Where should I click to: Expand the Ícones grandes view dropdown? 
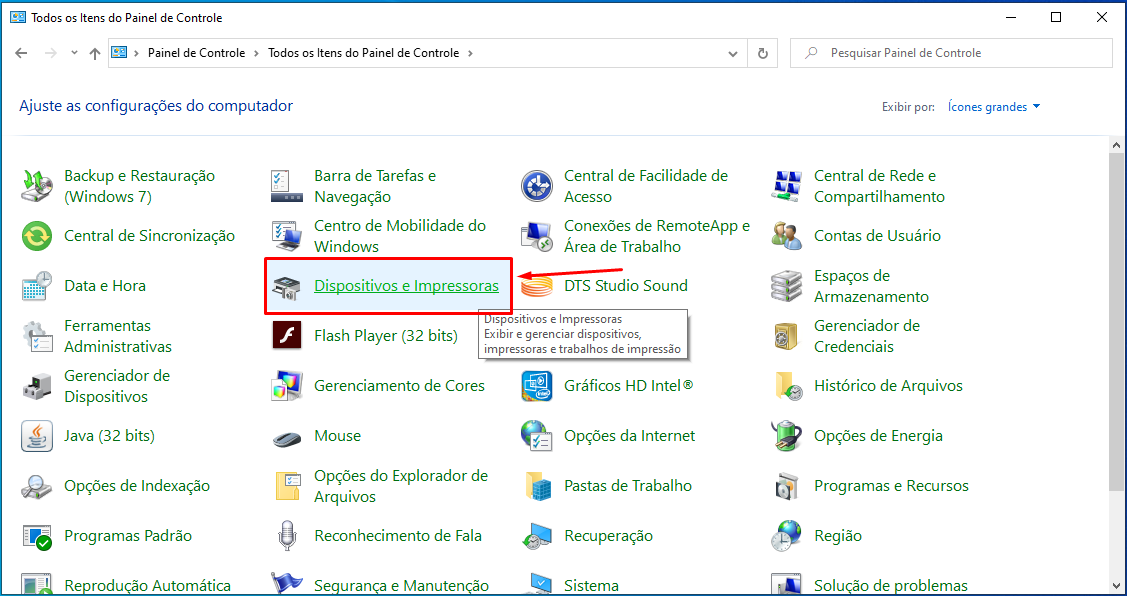click(x=994, y=107)
